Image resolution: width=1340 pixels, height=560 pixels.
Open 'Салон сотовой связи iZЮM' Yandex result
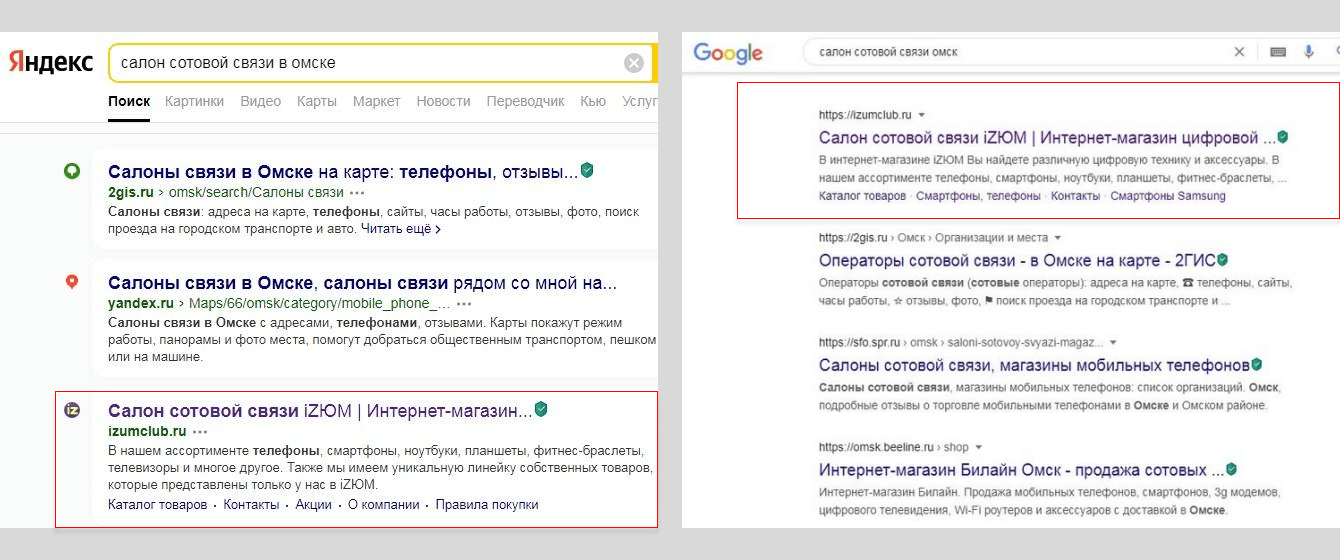(320, 410)
